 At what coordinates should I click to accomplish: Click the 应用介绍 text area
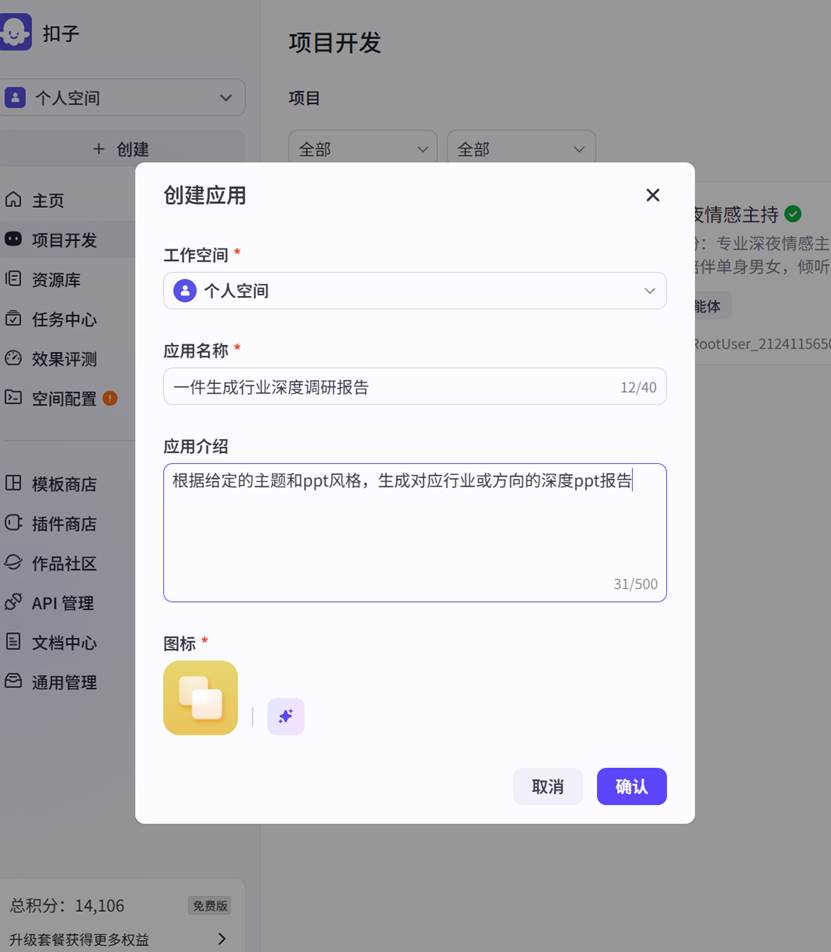pos(415,532)
